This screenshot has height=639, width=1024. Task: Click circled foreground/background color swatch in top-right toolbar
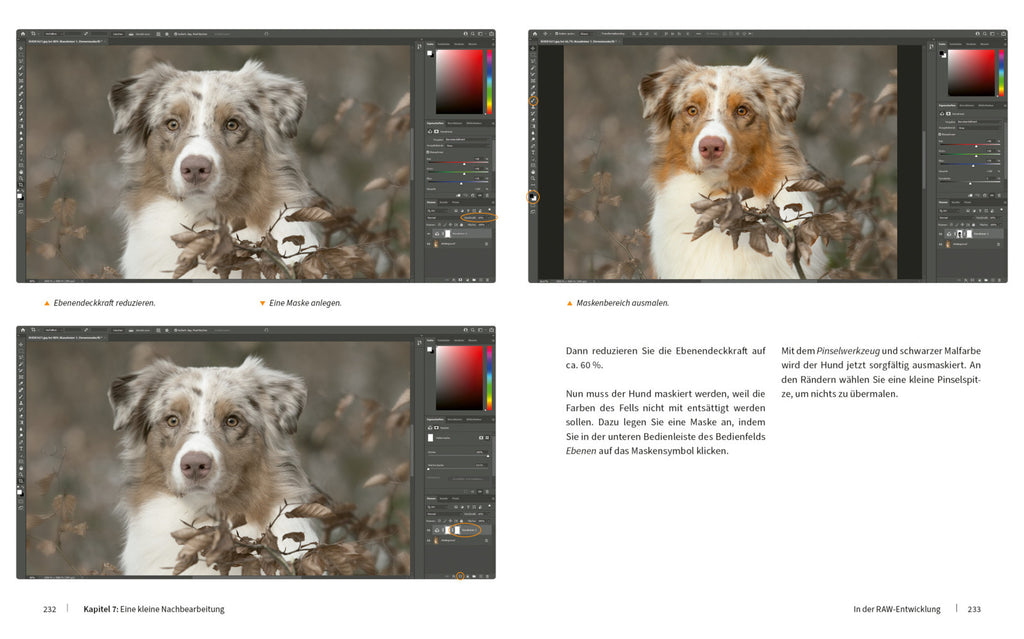(533, 197)
